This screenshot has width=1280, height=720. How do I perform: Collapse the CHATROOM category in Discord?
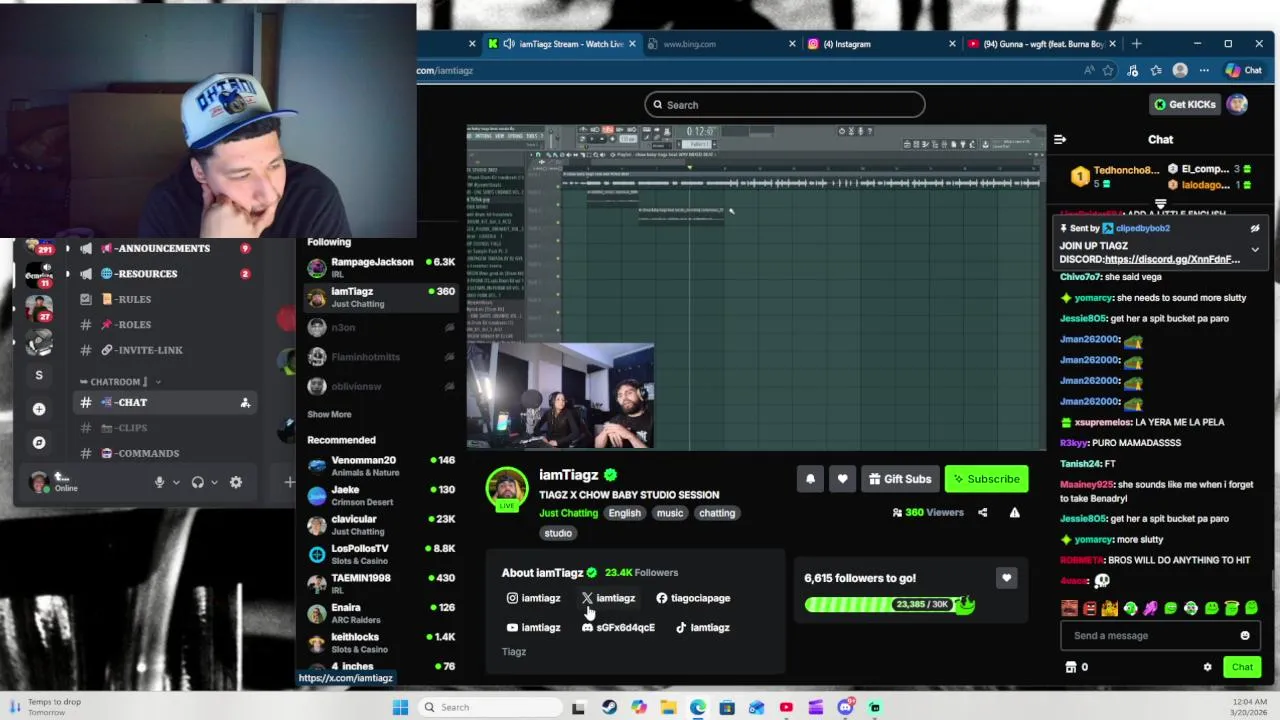tap(120, 382)
